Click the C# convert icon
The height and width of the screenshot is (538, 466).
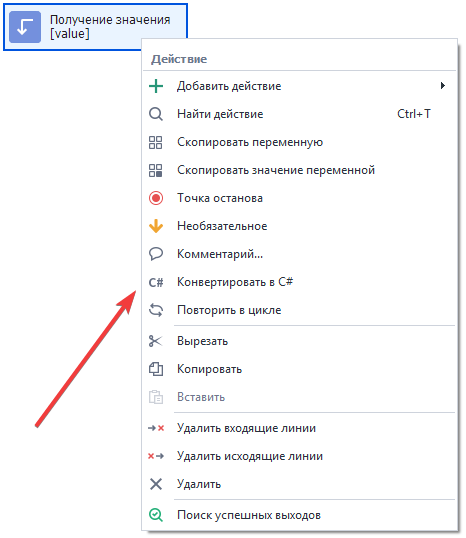[x=156, y=282]
